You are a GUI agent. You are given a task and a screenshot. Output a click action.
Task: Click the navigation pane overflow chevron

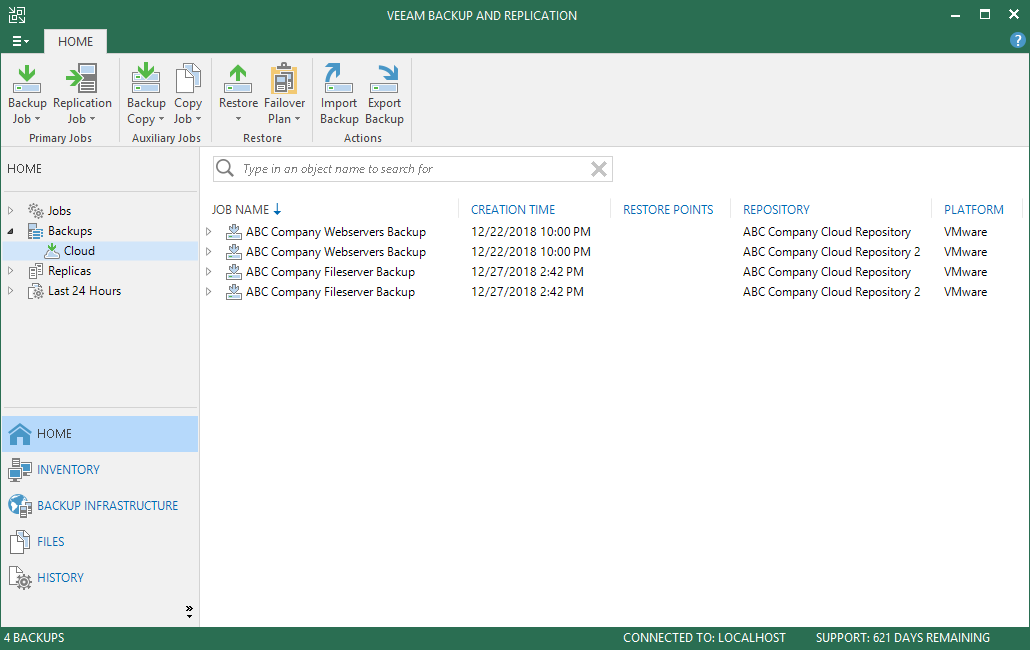point(189,612)
